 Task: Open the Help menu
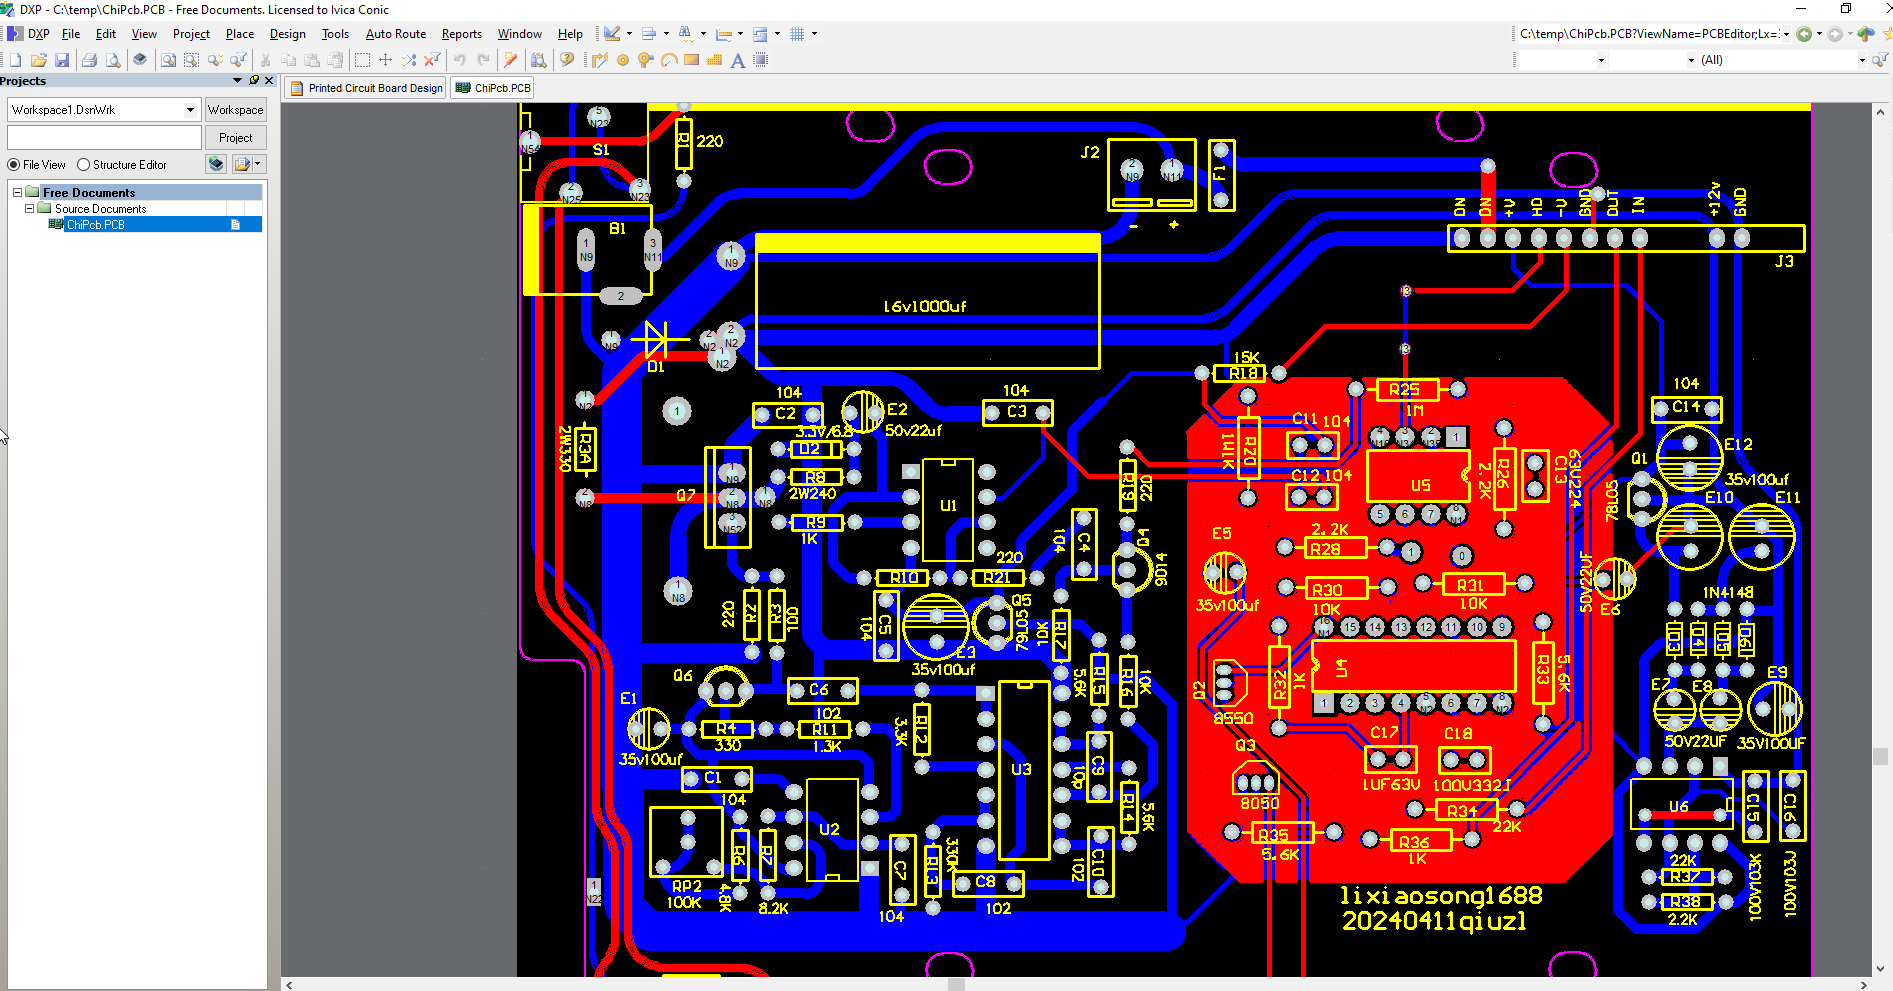[570, 34]
